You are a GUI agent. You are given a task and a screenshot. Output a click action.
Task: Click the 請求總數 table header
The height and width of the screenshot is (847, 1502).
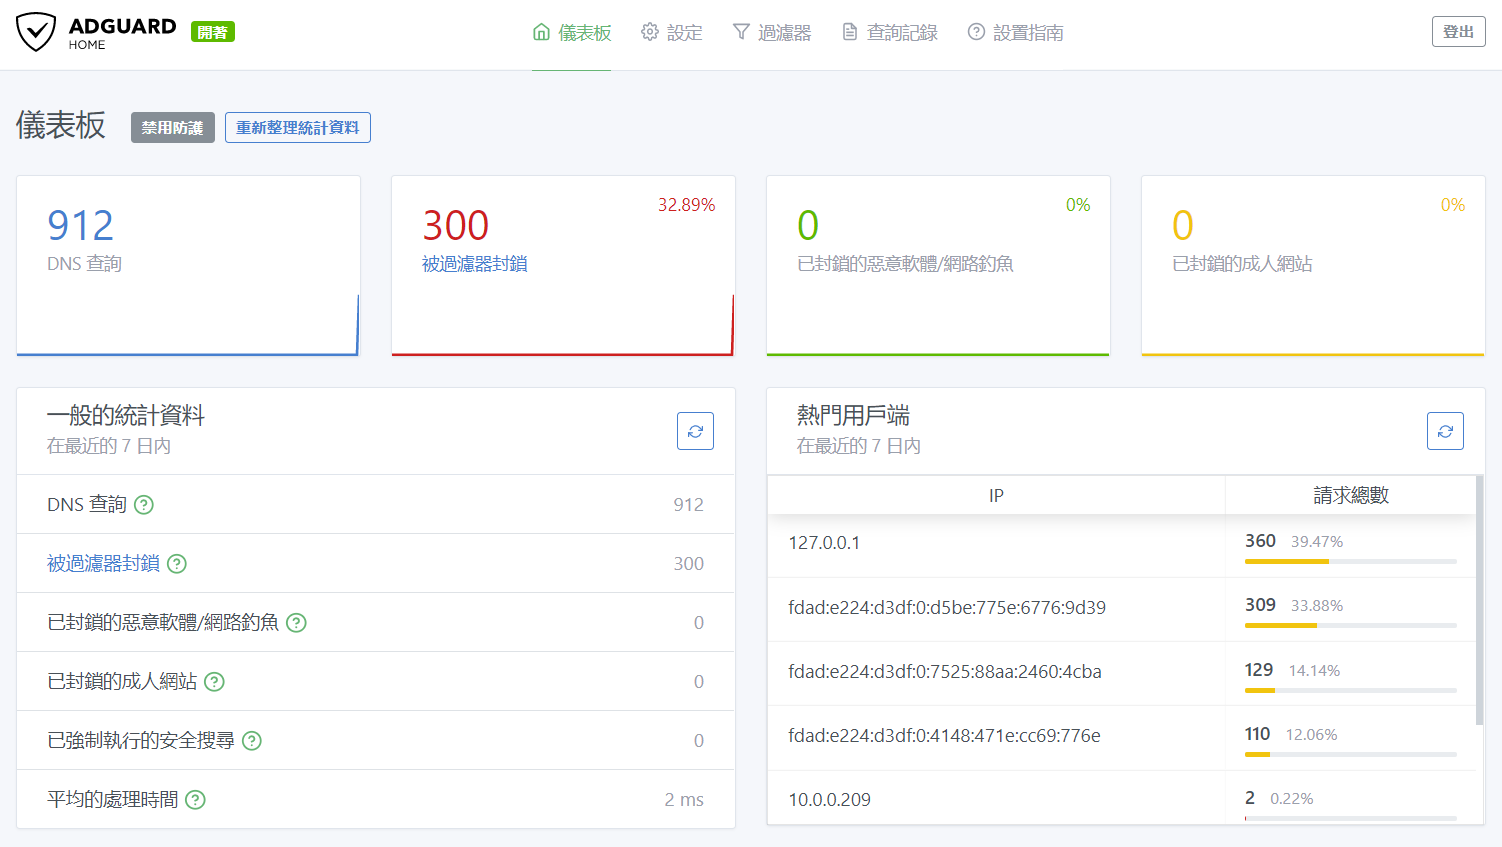point(1350,495)
